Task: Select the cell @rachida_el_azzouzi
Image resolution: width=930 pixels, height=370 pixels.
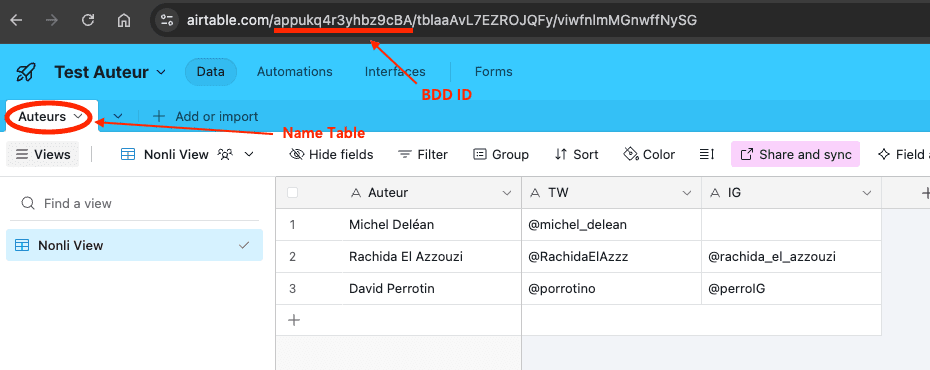Action: click(x=791, y=257)
